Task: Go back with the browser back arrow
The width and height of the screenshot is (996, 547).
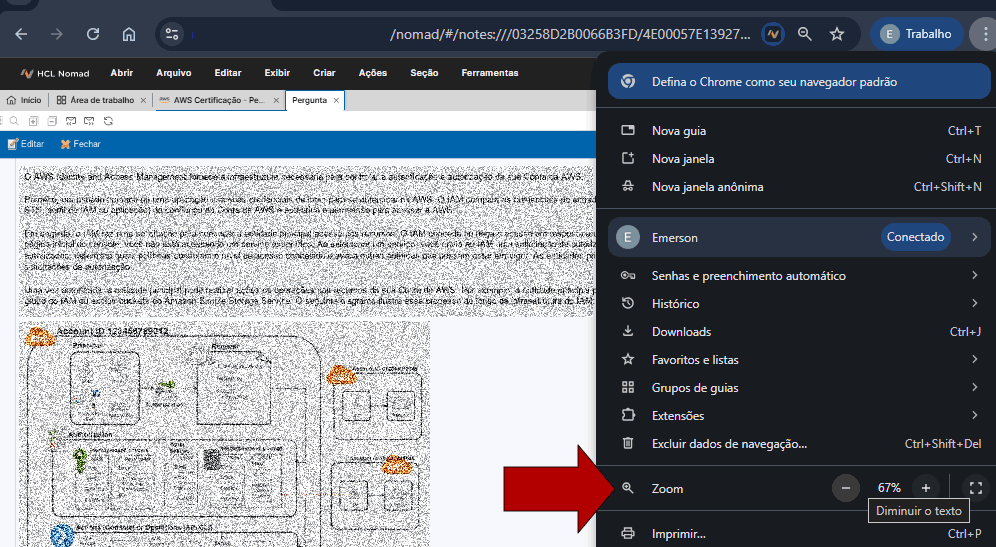Action: [21, 34]
